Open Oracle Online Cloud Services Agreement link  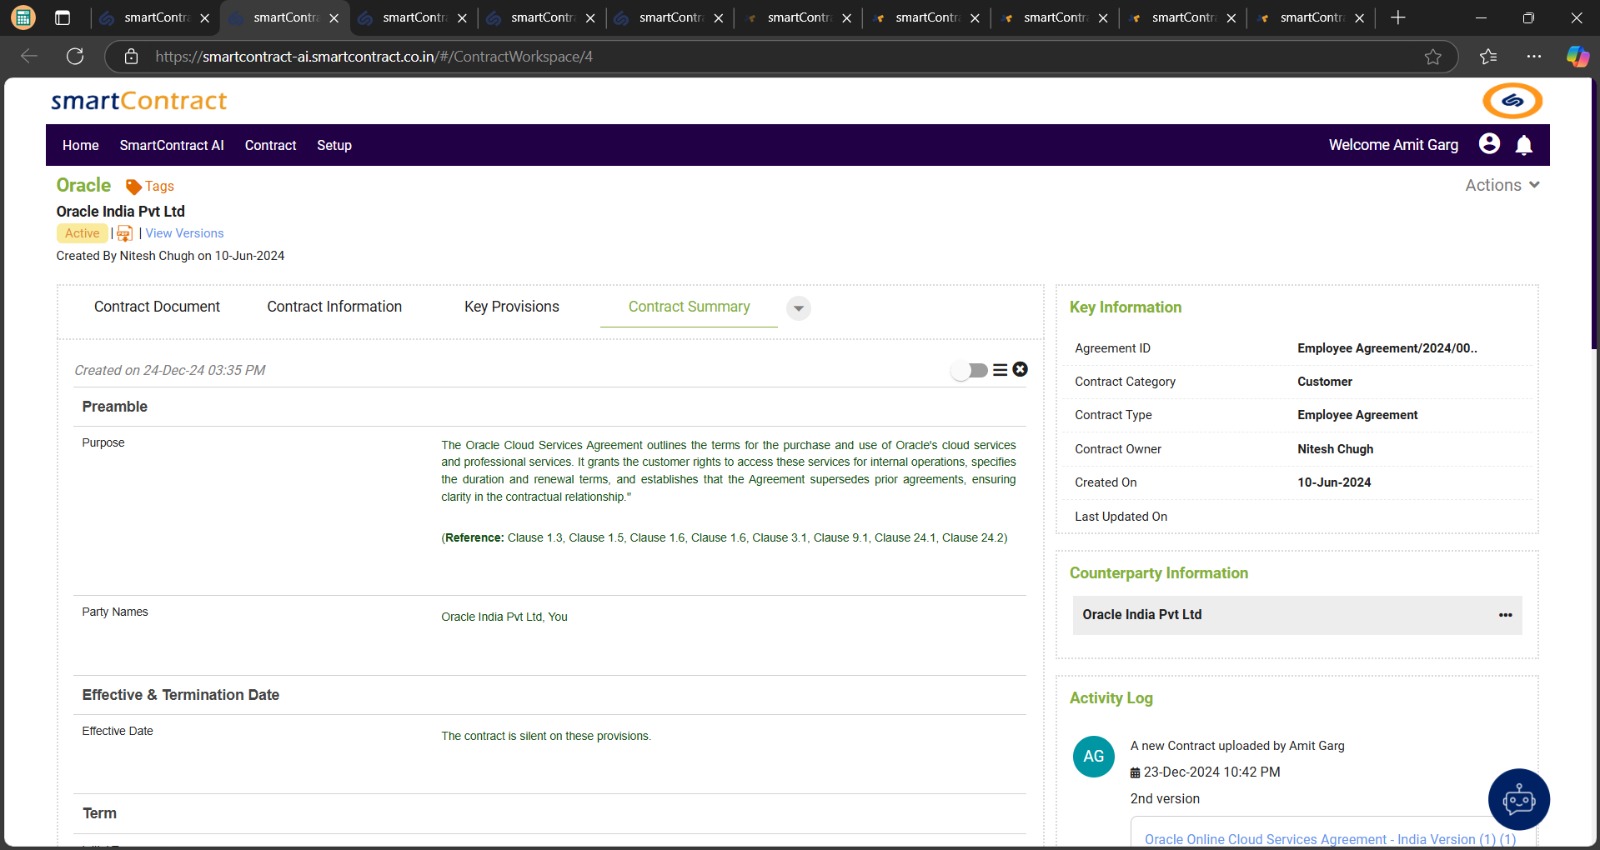click(x=1330, y=839)
